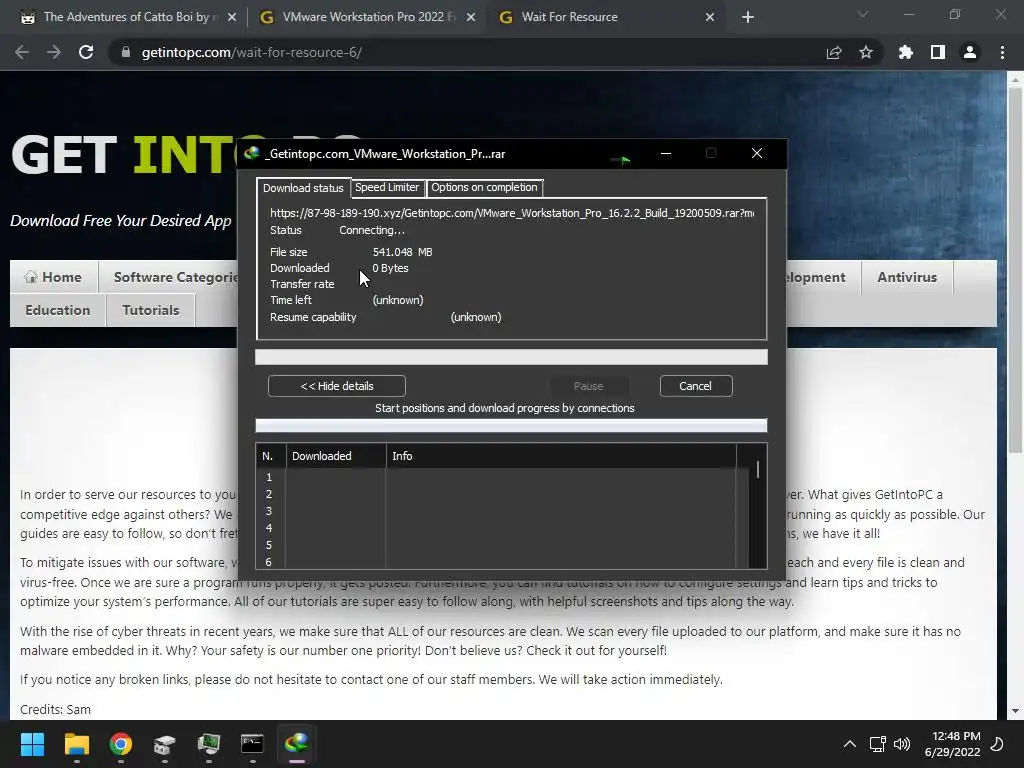The width and height of the screenshot is (1024, 768).
Task: Open the Tutorials menu item
Action: point(151,310)
